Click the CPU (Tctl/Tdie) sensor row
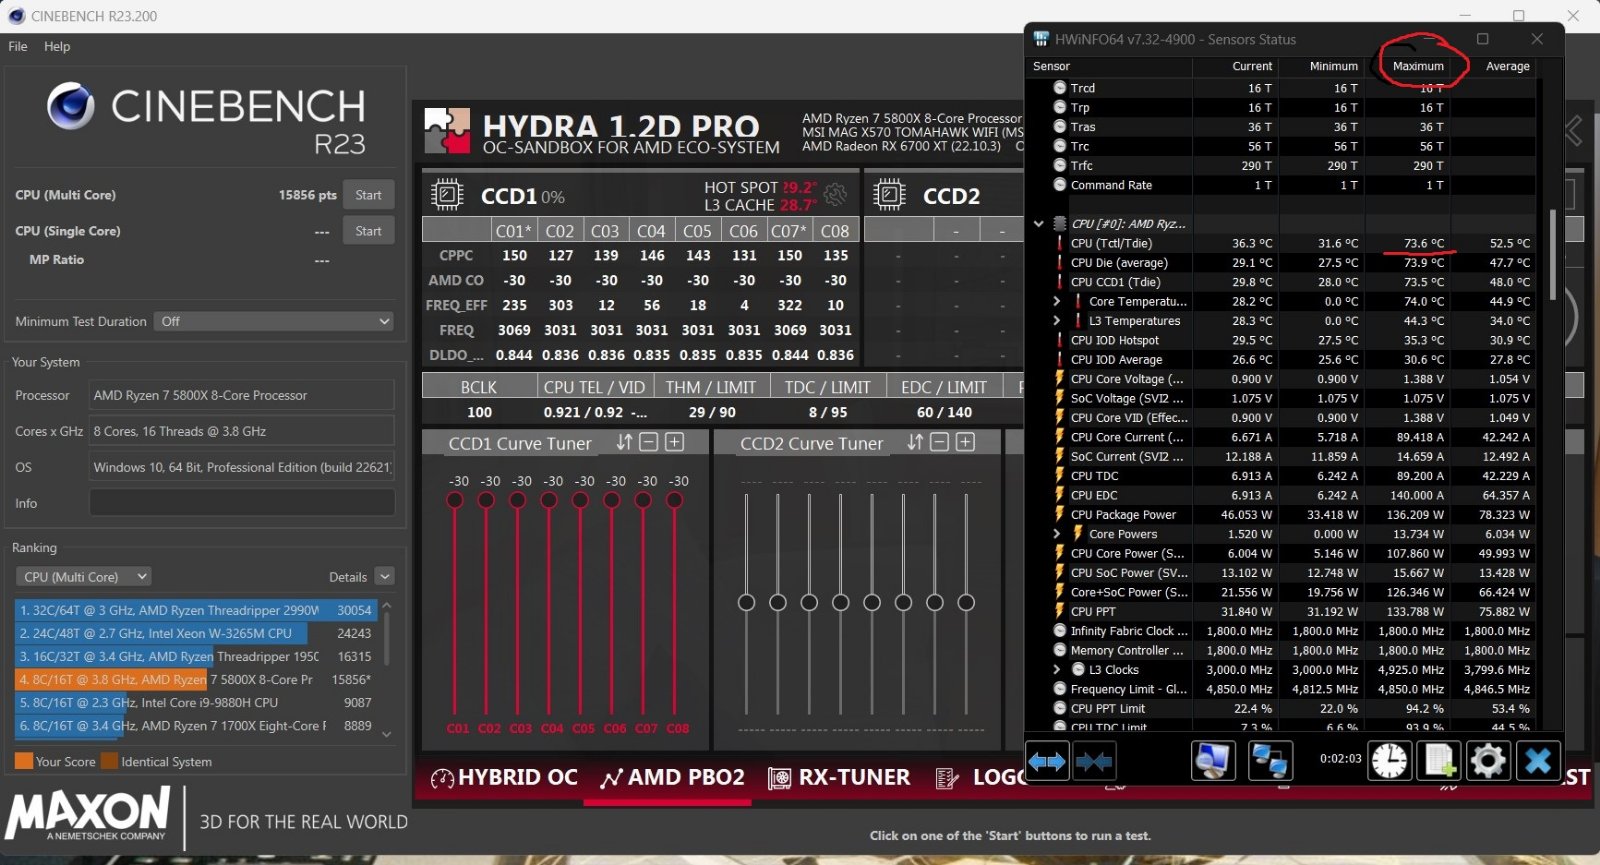Image resolution: width=1600 pixels, height=865 pixels. tap(1294, 243)
